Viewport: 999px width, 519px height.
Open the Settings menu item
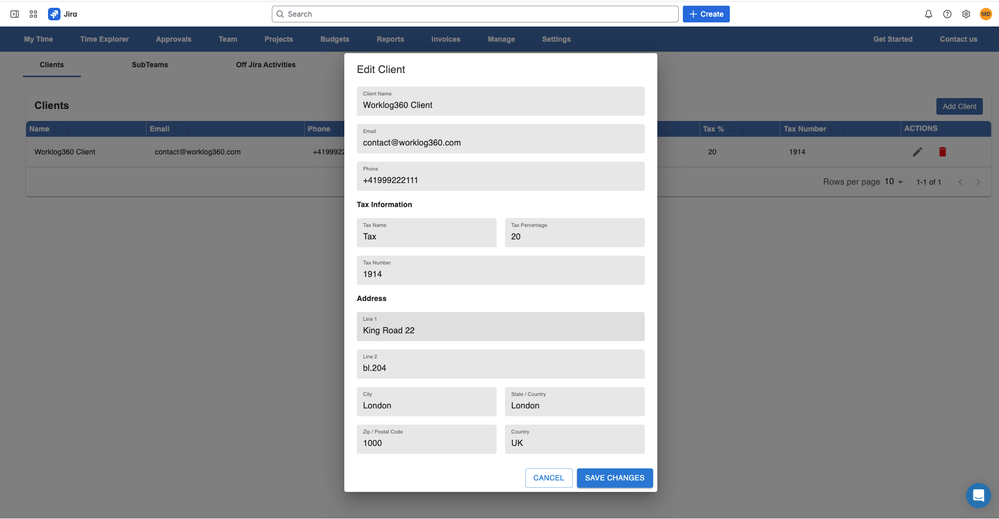tap(556, 39)
